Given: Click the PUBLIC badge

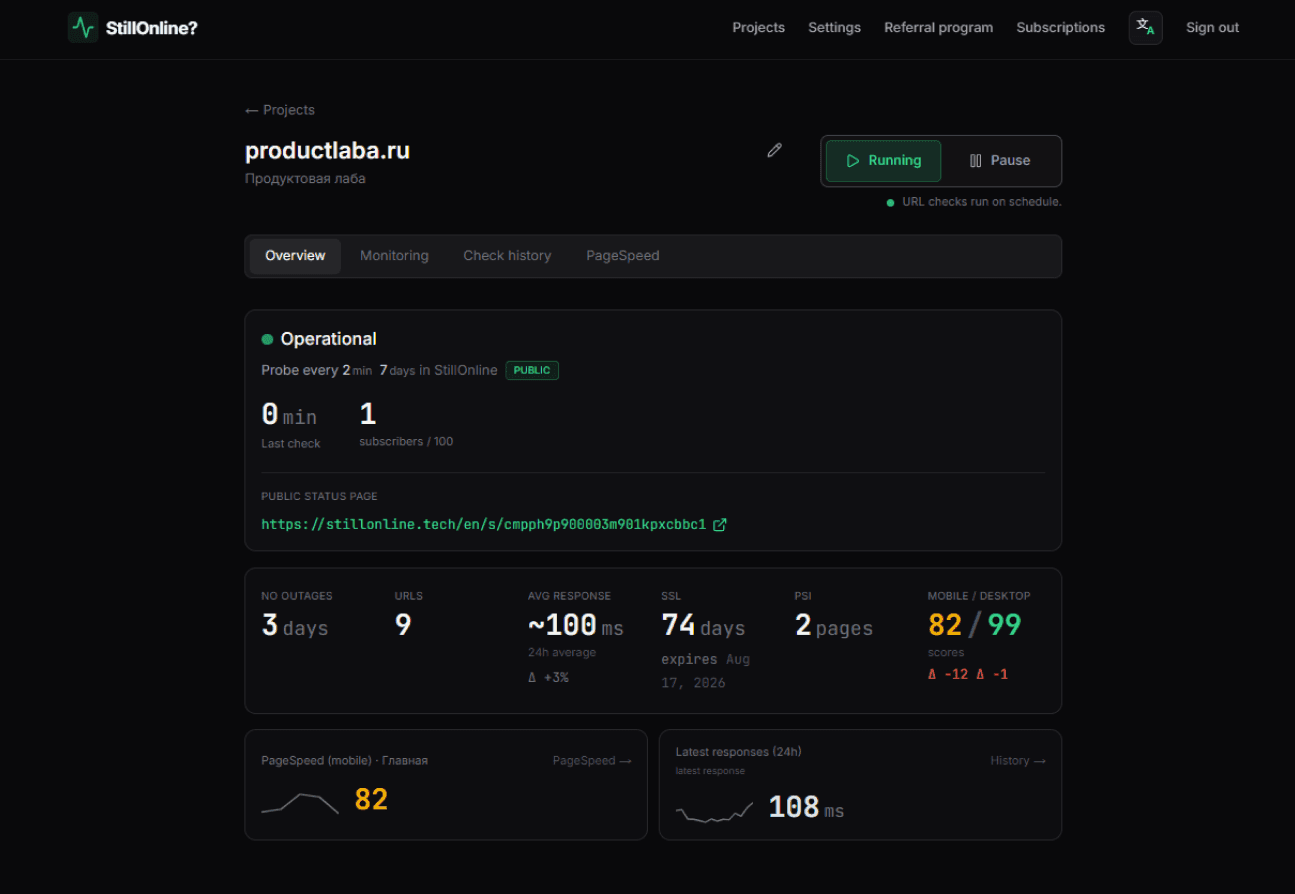Looking at the screenshot, I should pos(532,370).
